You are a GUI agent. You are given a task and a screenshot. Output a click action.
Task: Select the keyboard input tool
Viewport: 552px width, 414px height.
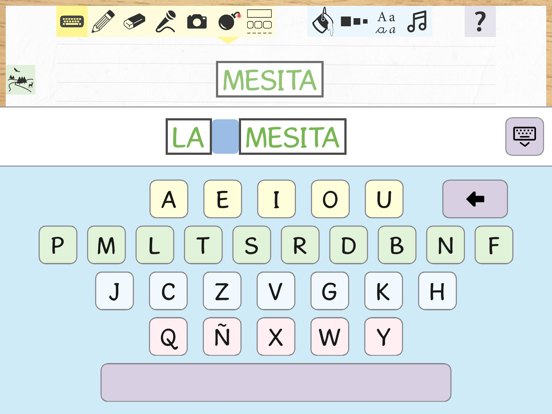(x=72, y=21)
